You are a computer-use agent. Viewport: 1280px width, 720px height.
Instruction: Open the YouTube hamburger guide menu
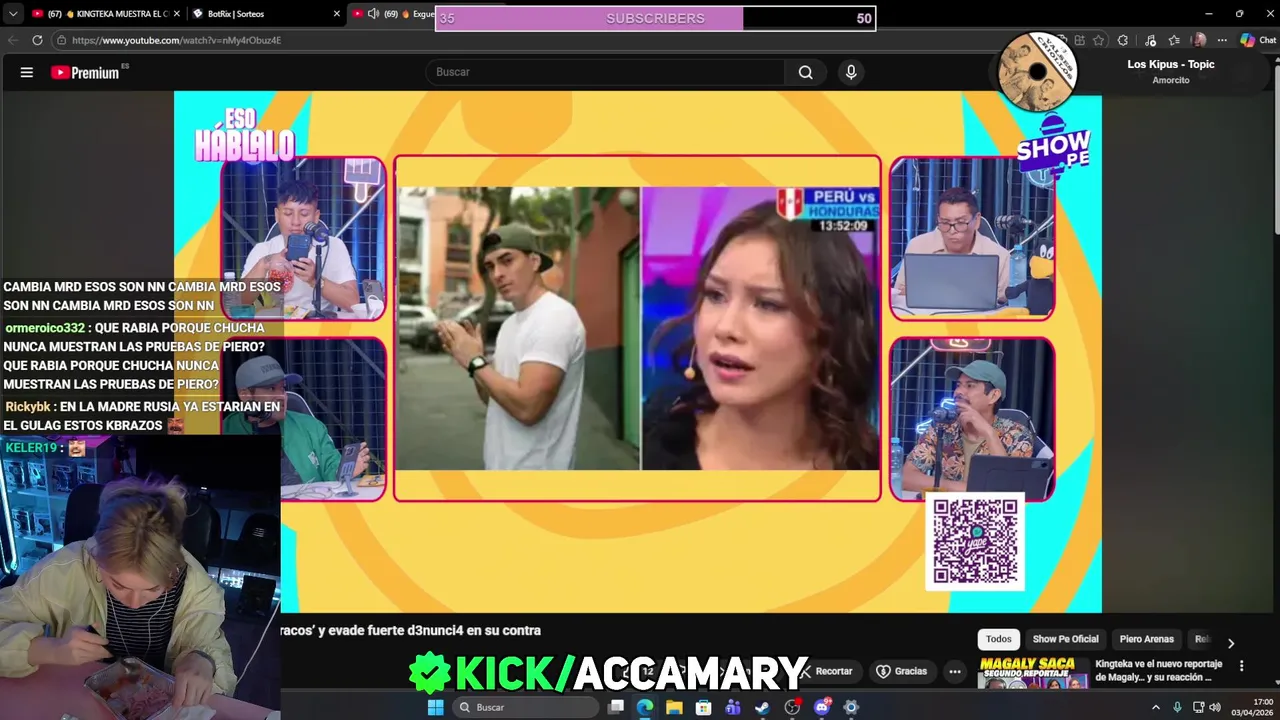pyautogui.click(x=27, y=72)
